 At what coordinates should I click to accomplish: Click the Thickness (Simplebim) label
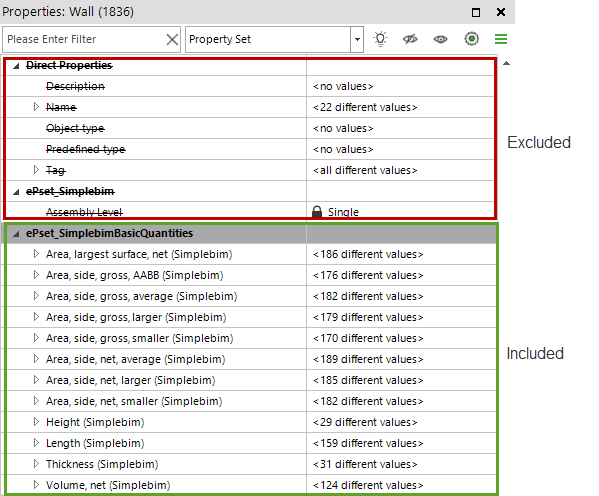[x=102, y=465]
